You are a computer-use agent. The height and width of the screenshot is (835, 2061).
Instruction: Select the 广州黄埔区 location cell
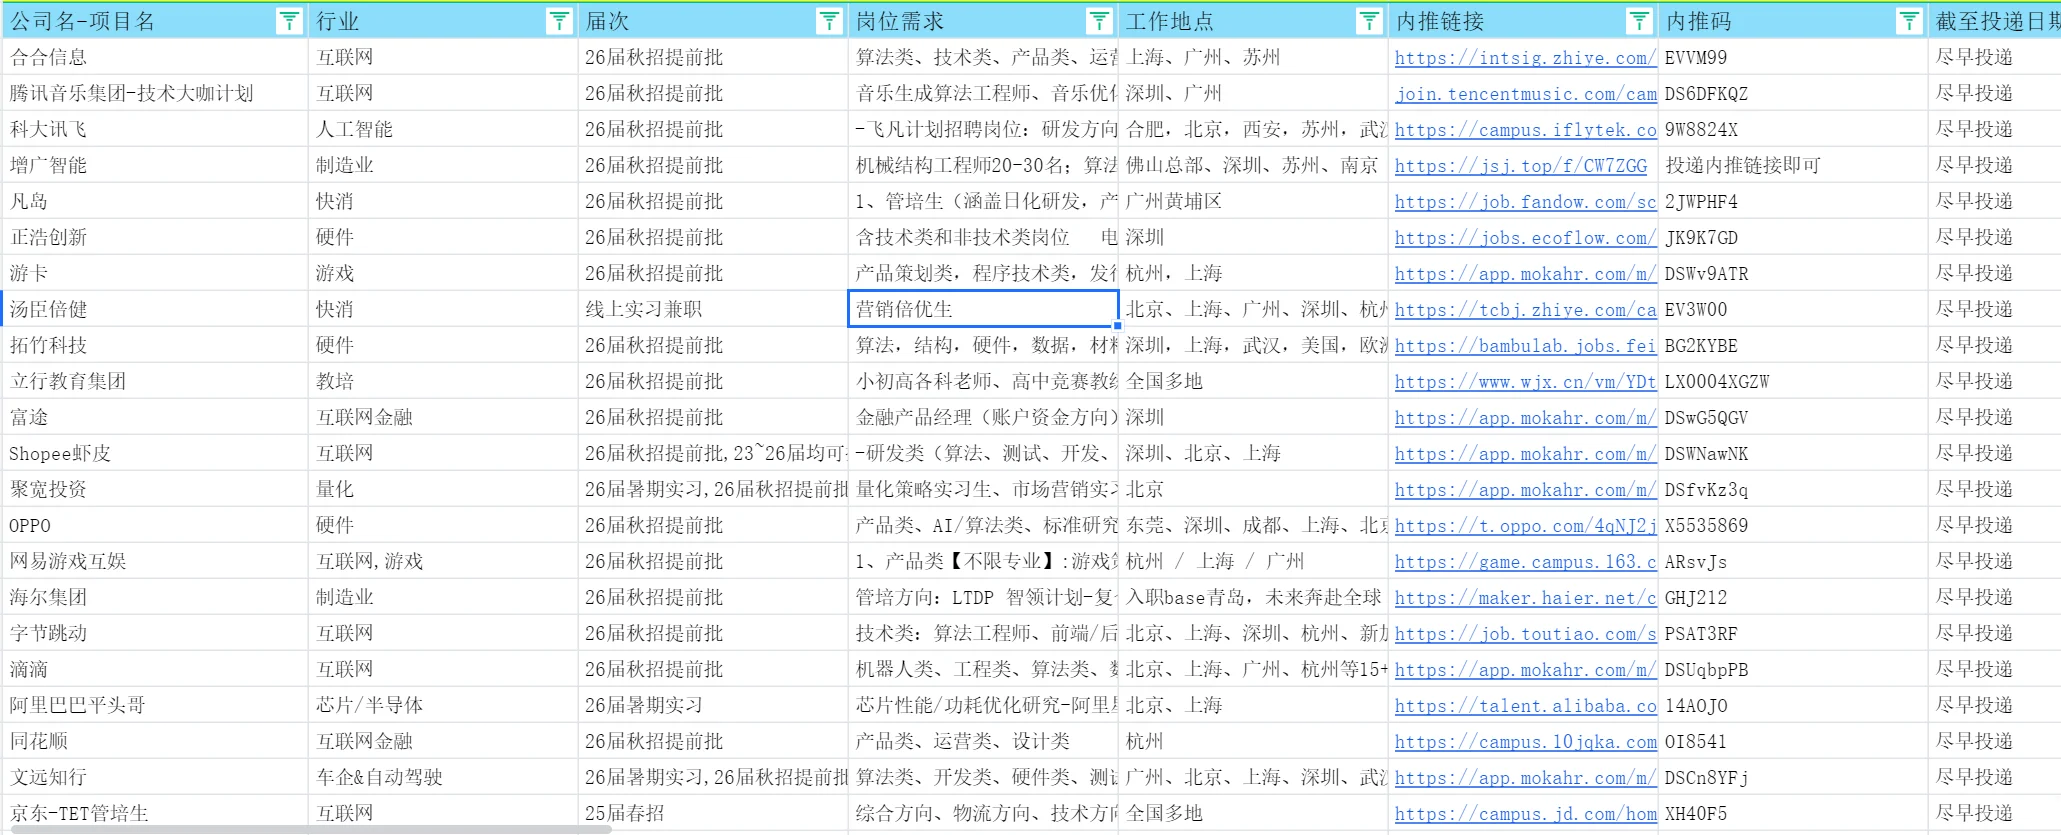(1253, 202)
